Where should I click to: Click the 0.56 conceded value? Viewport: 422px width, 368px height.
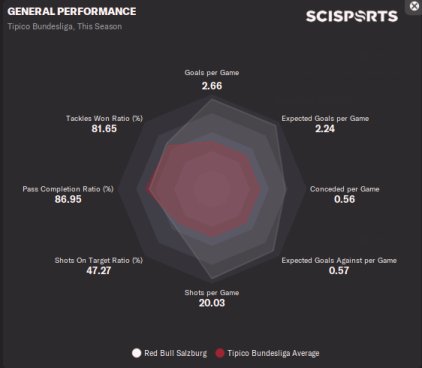click(345, 199)
